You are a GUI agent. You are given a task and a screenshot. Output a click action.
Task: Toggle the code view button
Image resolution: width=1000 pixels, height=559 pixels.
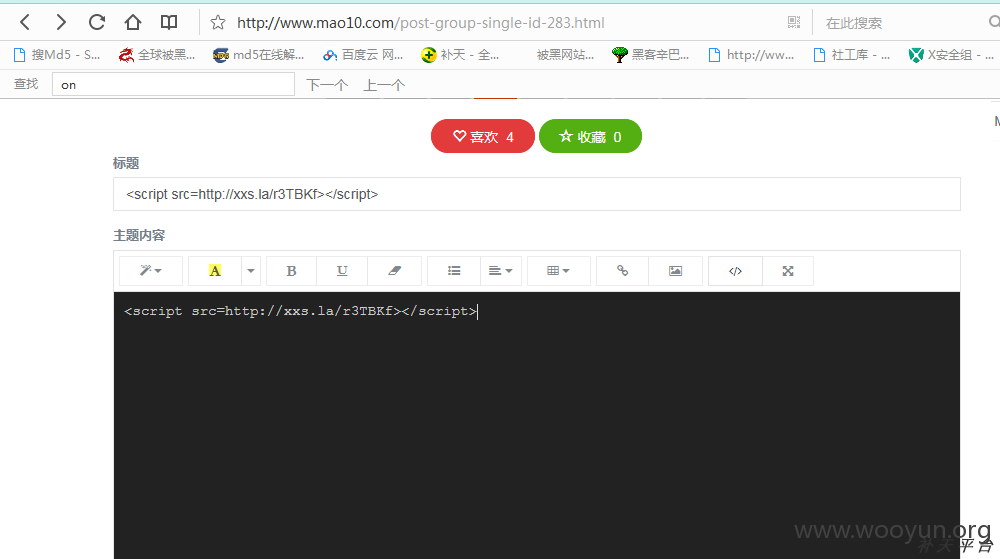[x=735, y=271]
